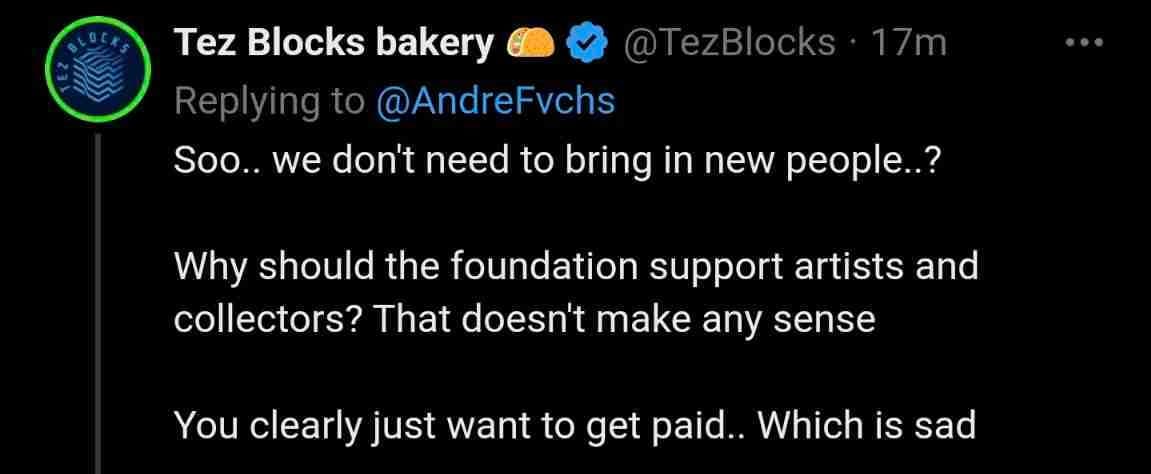
Task: Click the line starting "Why should the foundation"
Action: 575,267
